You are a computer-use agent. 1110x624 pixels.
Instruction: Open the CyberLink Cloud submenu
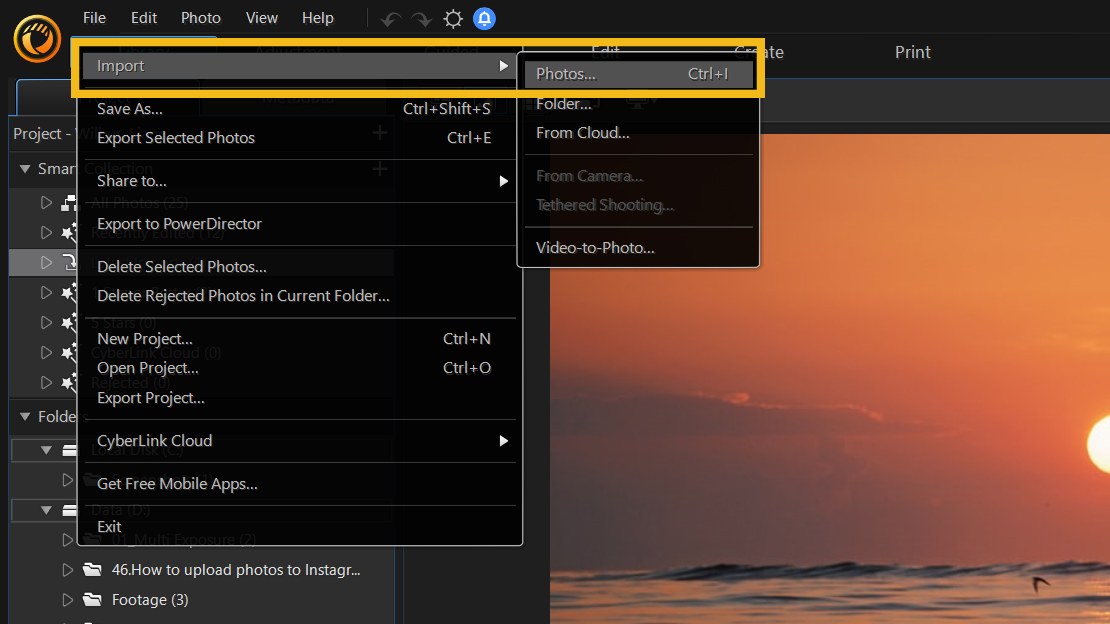[300, 441]
